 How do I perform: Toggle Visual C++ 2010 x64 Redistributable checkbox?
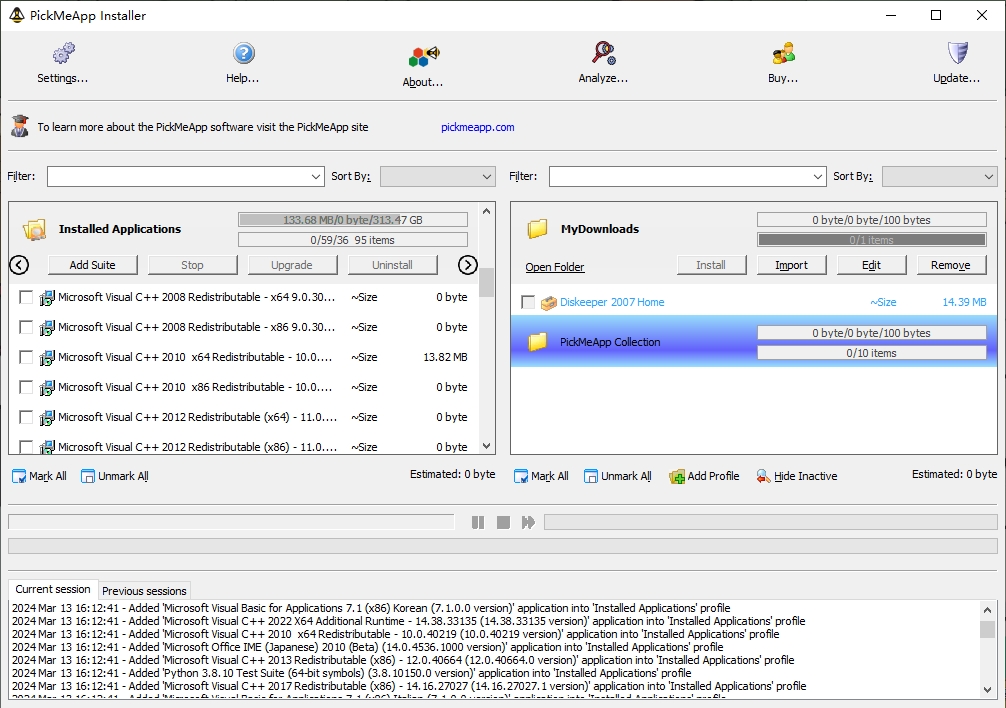tap(26, 357)
